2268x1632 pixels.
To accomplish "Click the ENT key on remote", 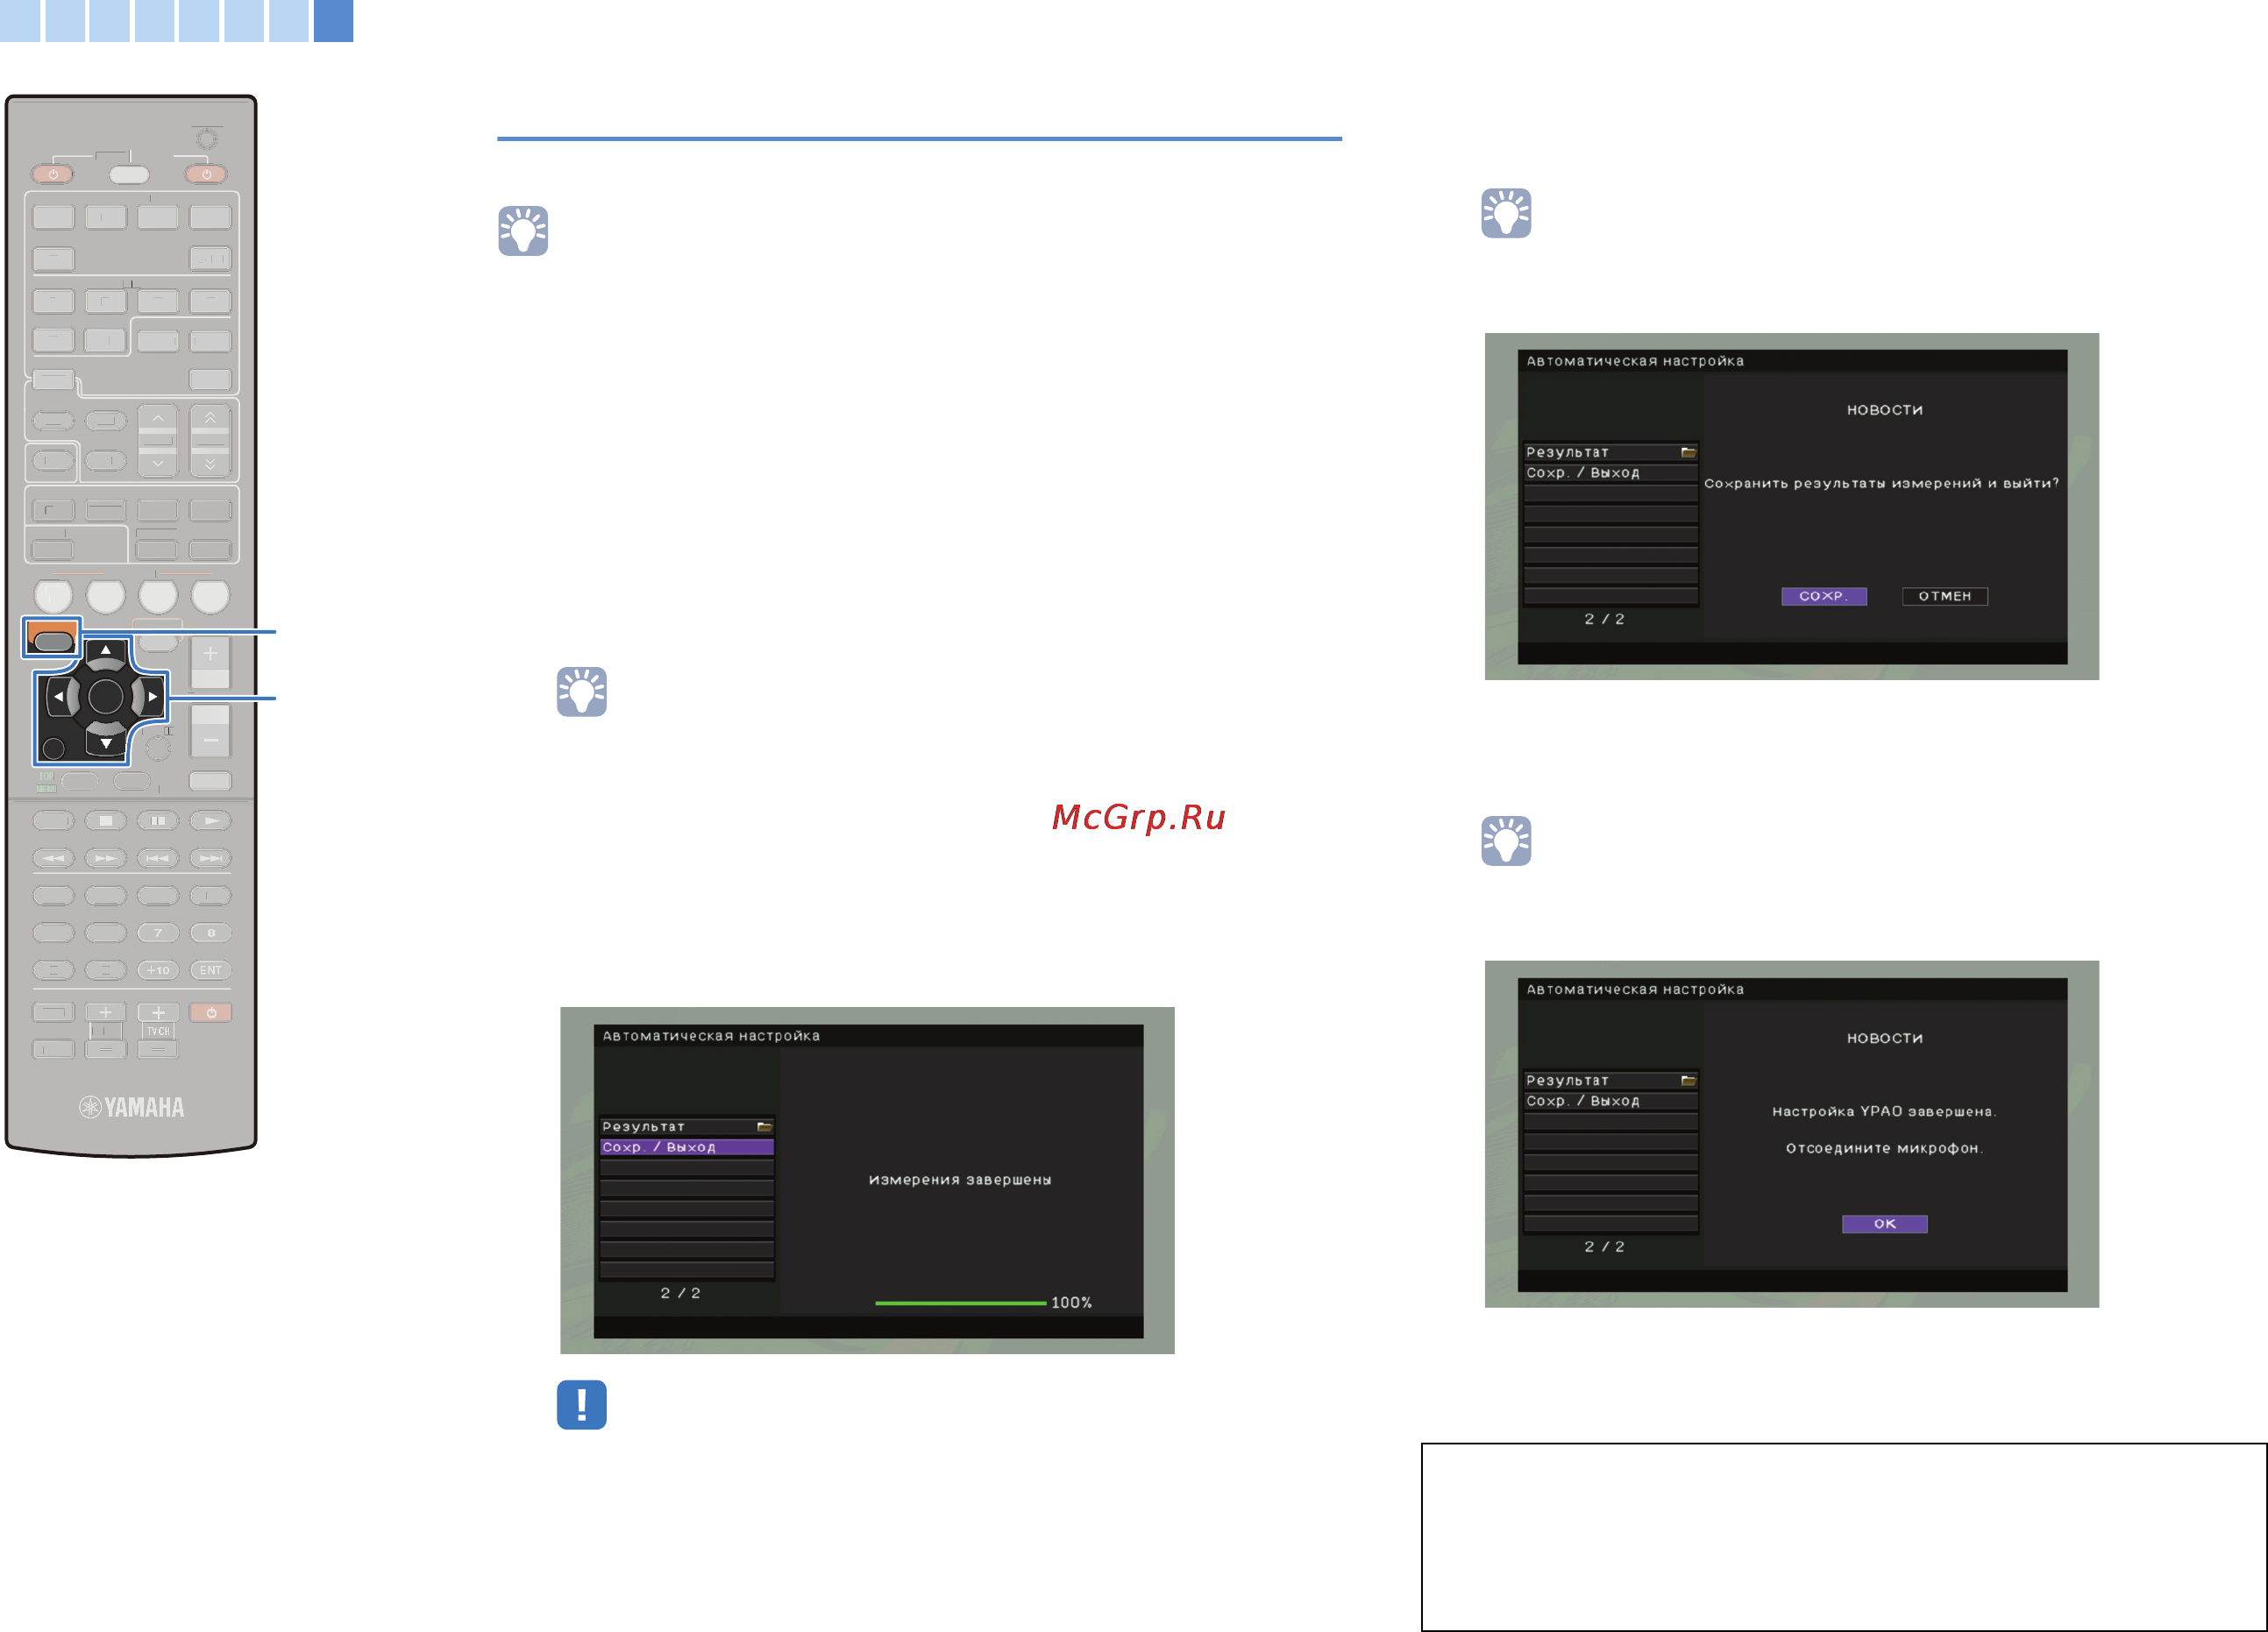I will 211,970.
